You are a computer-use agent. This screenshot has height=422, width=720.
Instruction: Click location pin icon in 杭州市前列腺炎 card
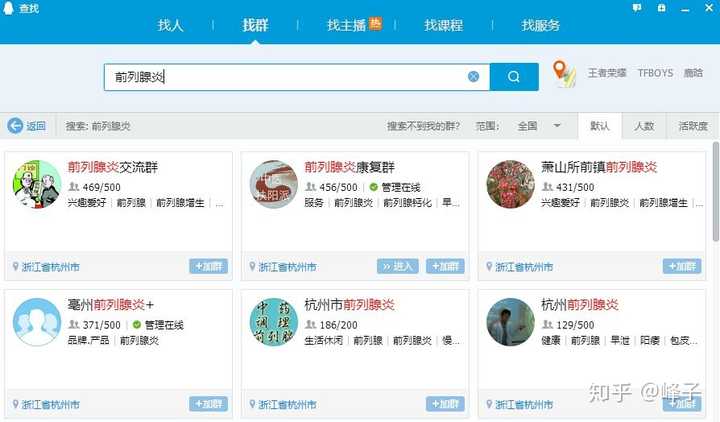(x=252, y=404)
